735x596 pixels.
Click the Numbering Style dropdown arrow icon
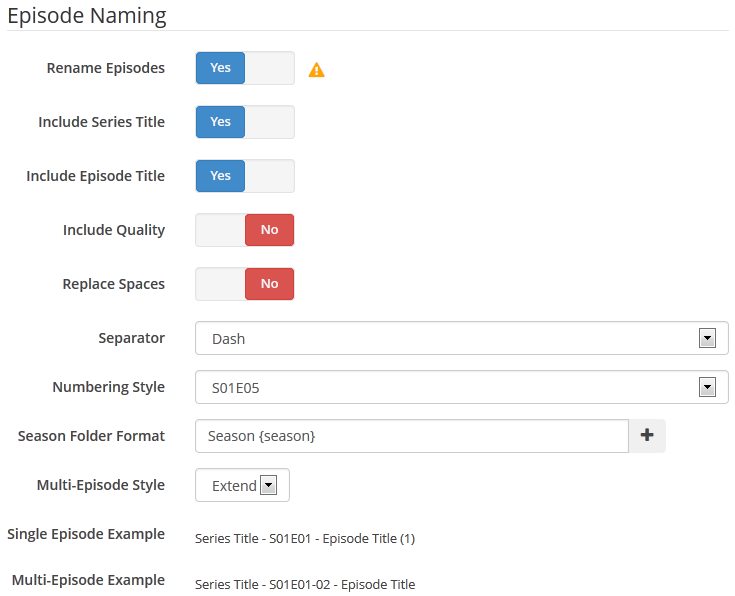pyautogui.click(x=707, y=387)
